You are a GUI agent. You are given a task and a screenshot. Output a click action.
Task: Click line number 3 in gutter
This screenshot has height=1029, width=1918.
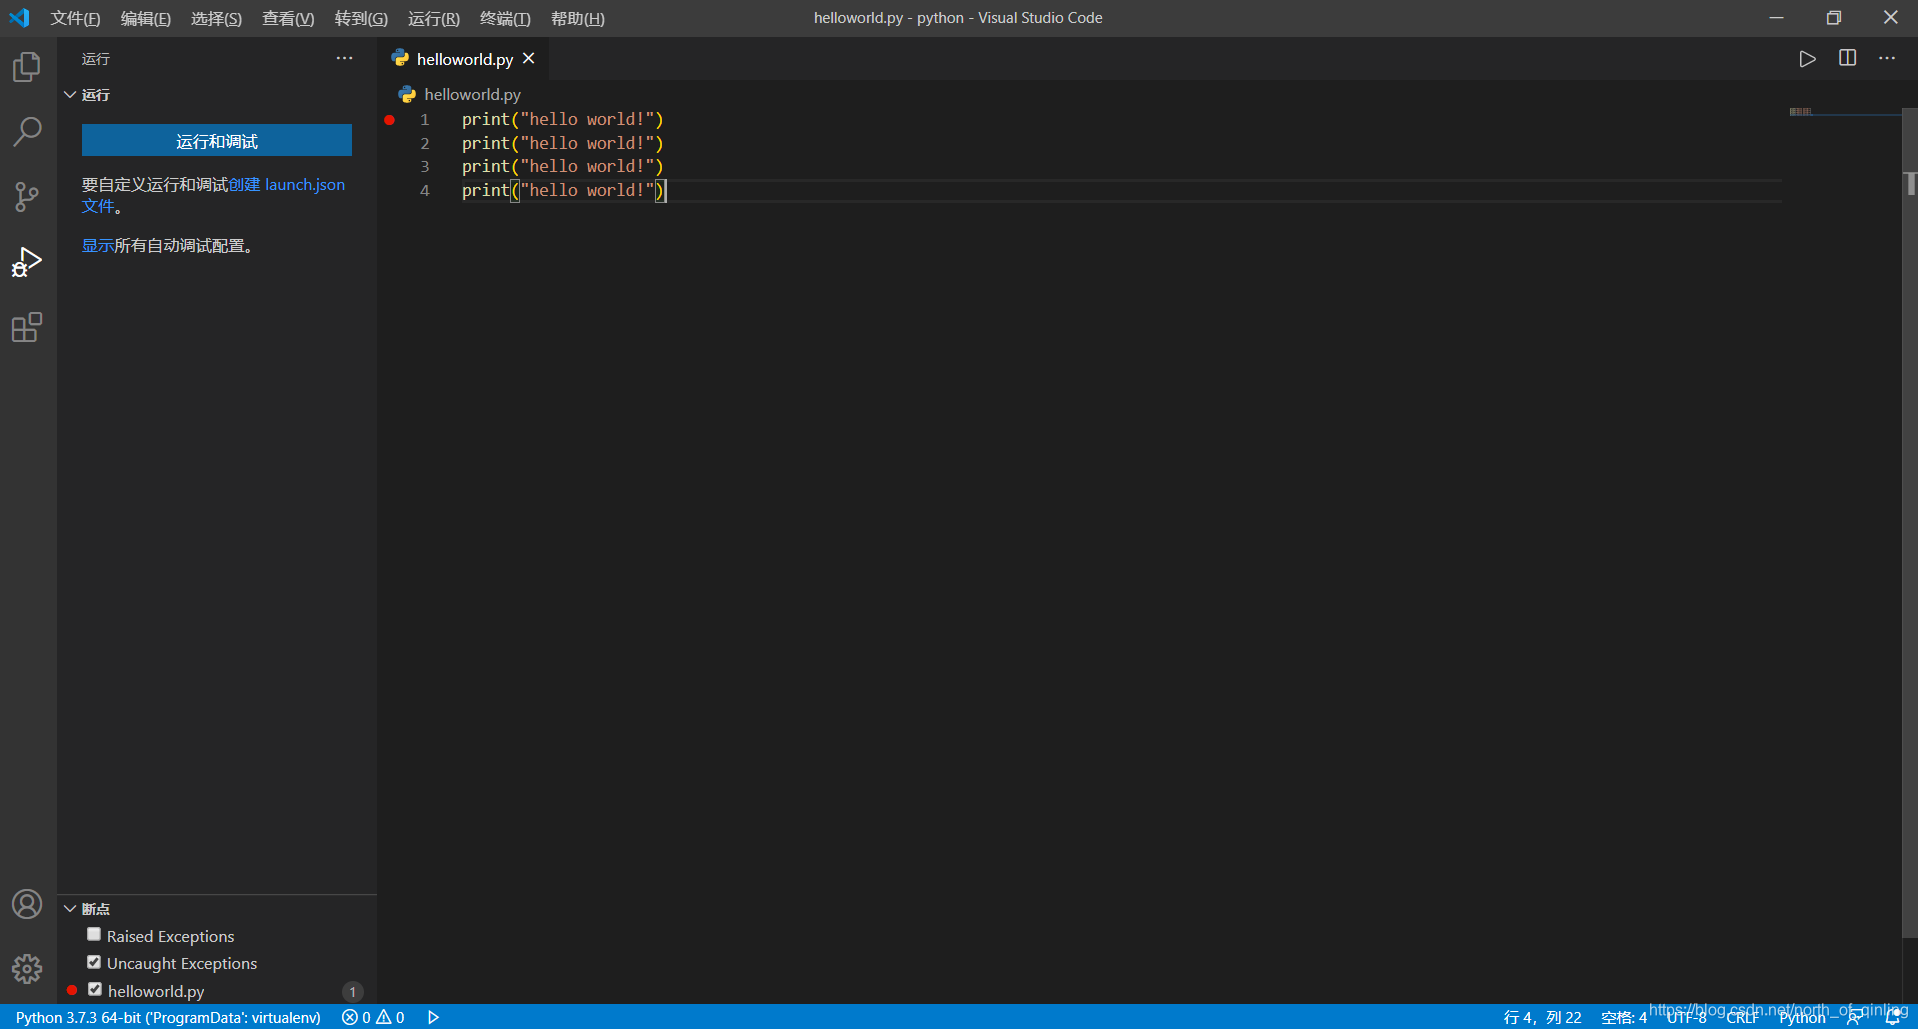pos(425,167)
